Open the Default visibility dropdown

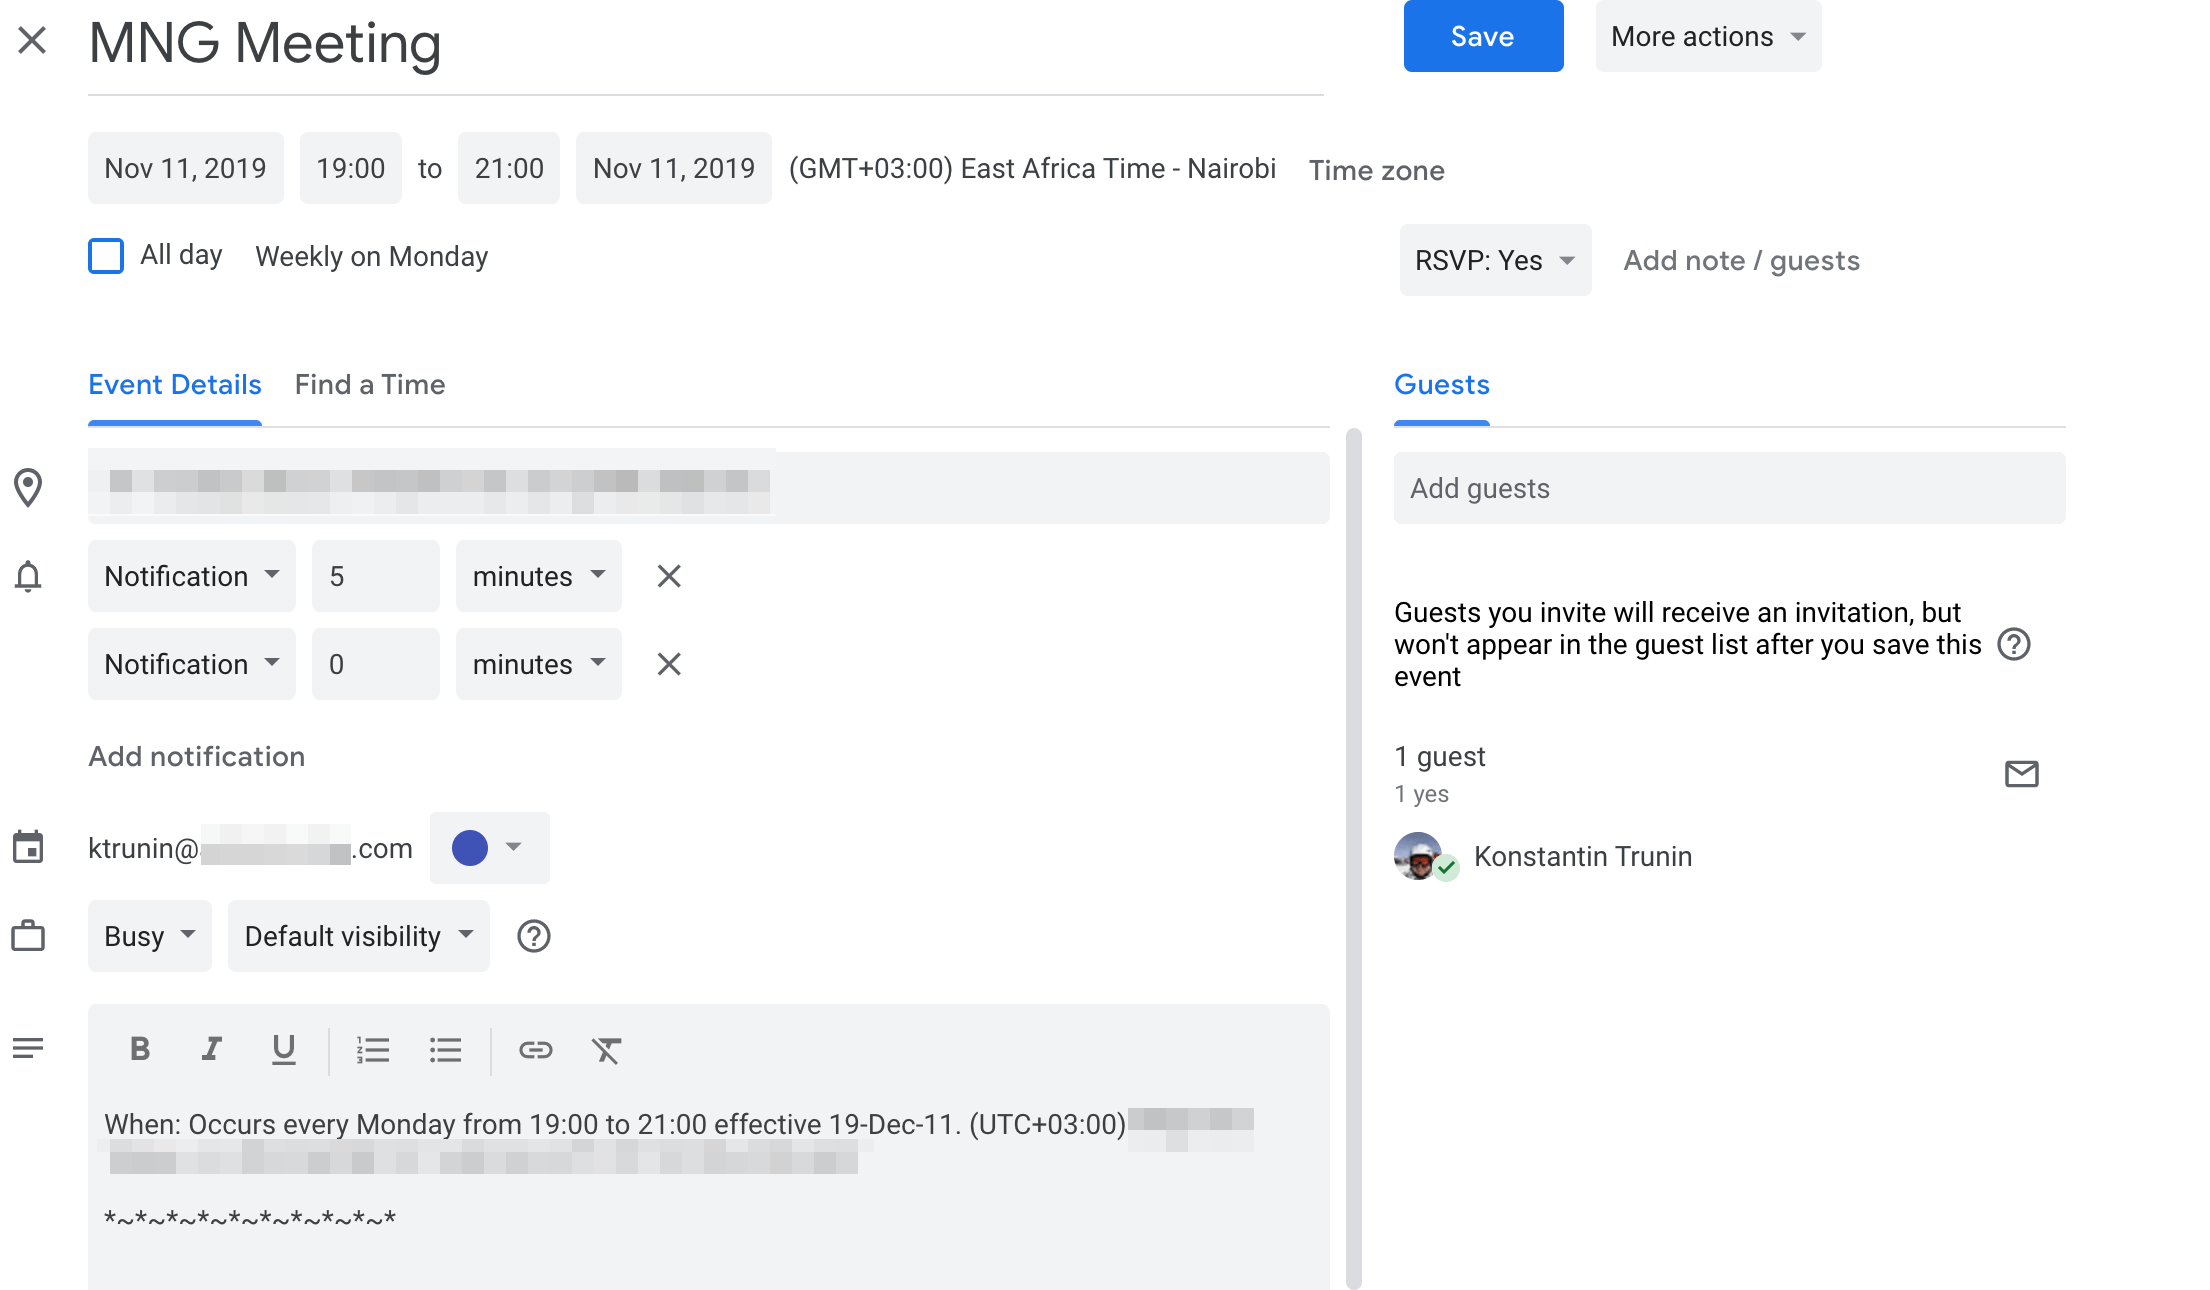click(358, 936)
